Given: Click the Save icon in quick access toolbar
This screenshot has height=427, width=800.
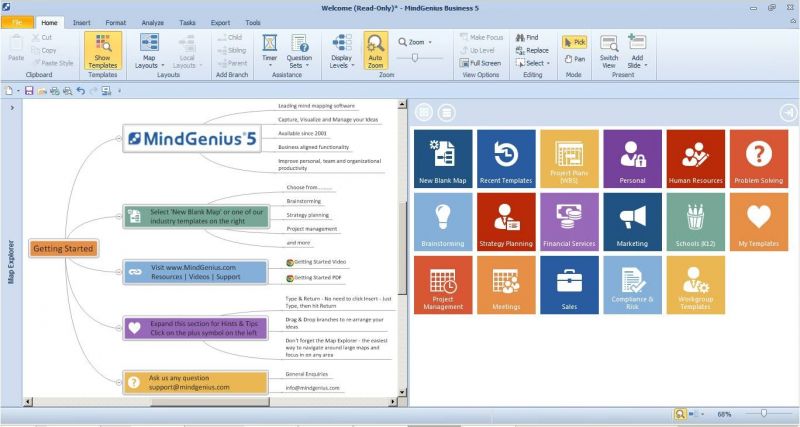Looking at the screenshot, I should point(29,91).
